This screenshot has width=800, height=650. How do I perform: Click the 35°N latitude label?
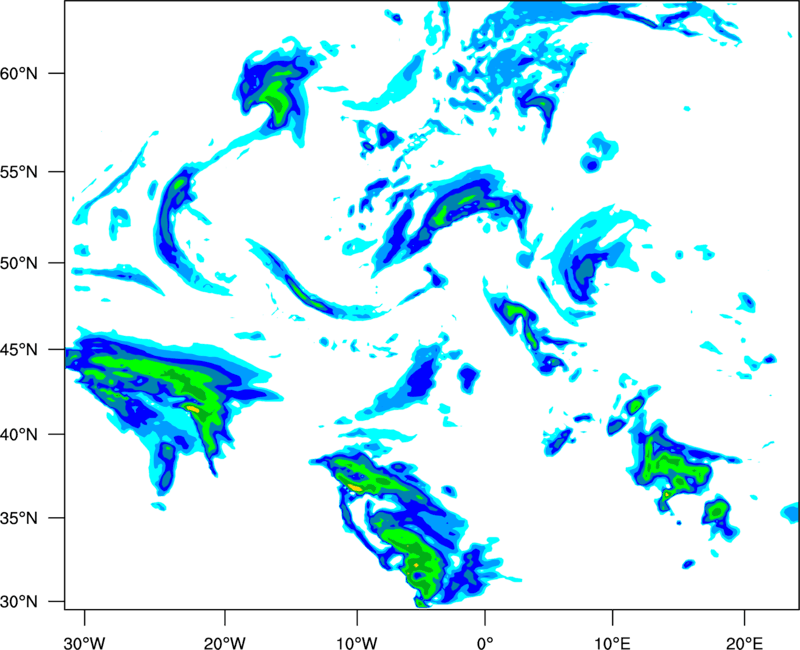pyautogui.click(x=19, y=518)
